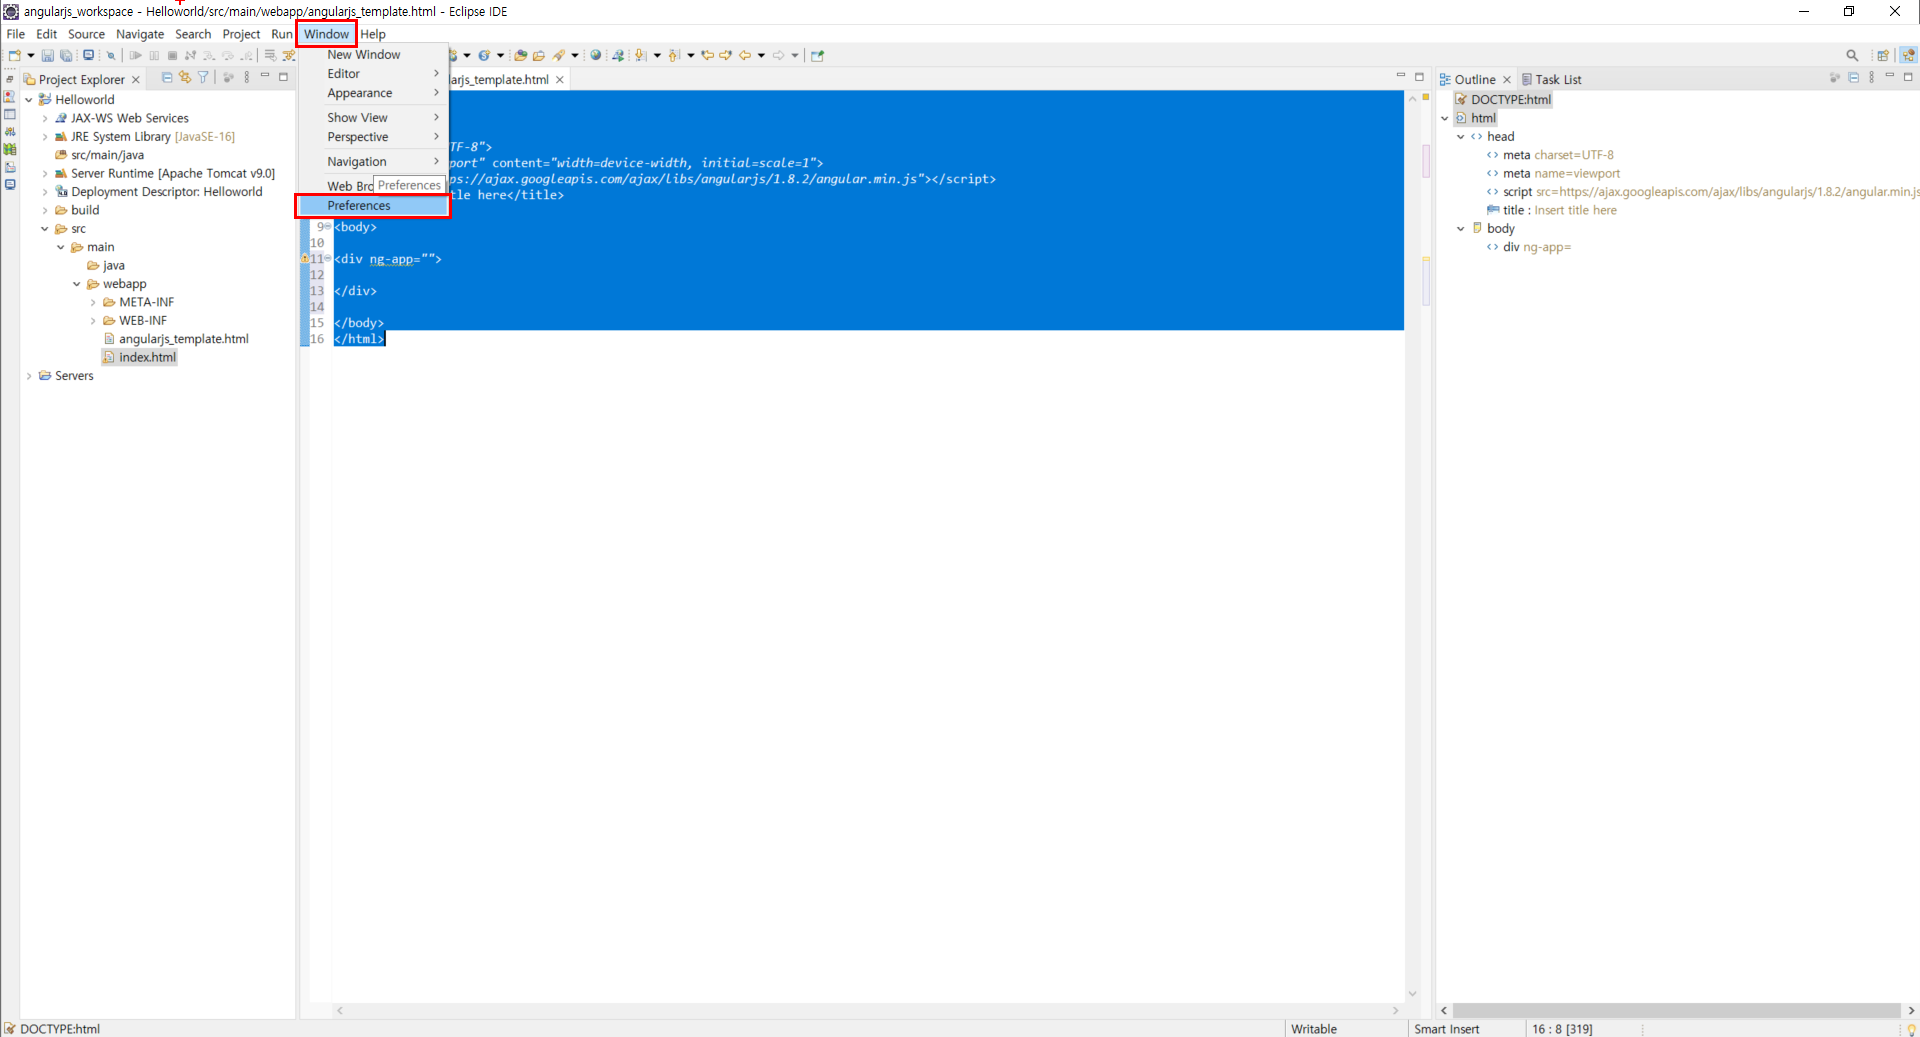Go to Previous Annotation arrow icon

(674, 56)
